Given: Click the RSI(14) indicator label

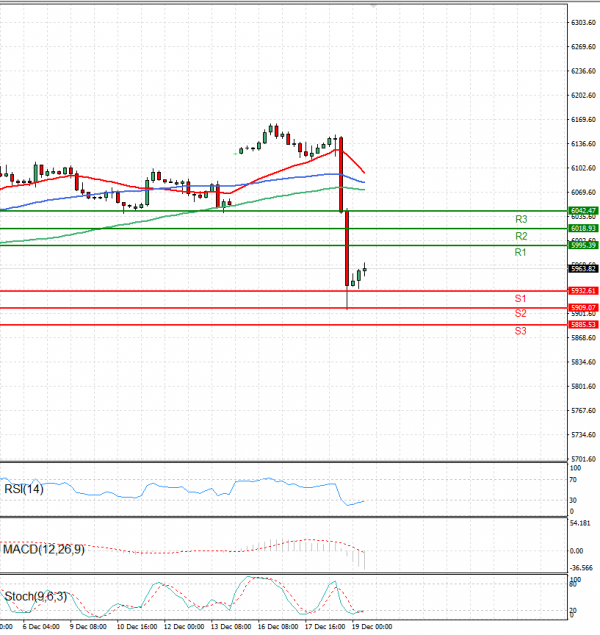Looking at the screenshot, I should click(x=24, y=489).
